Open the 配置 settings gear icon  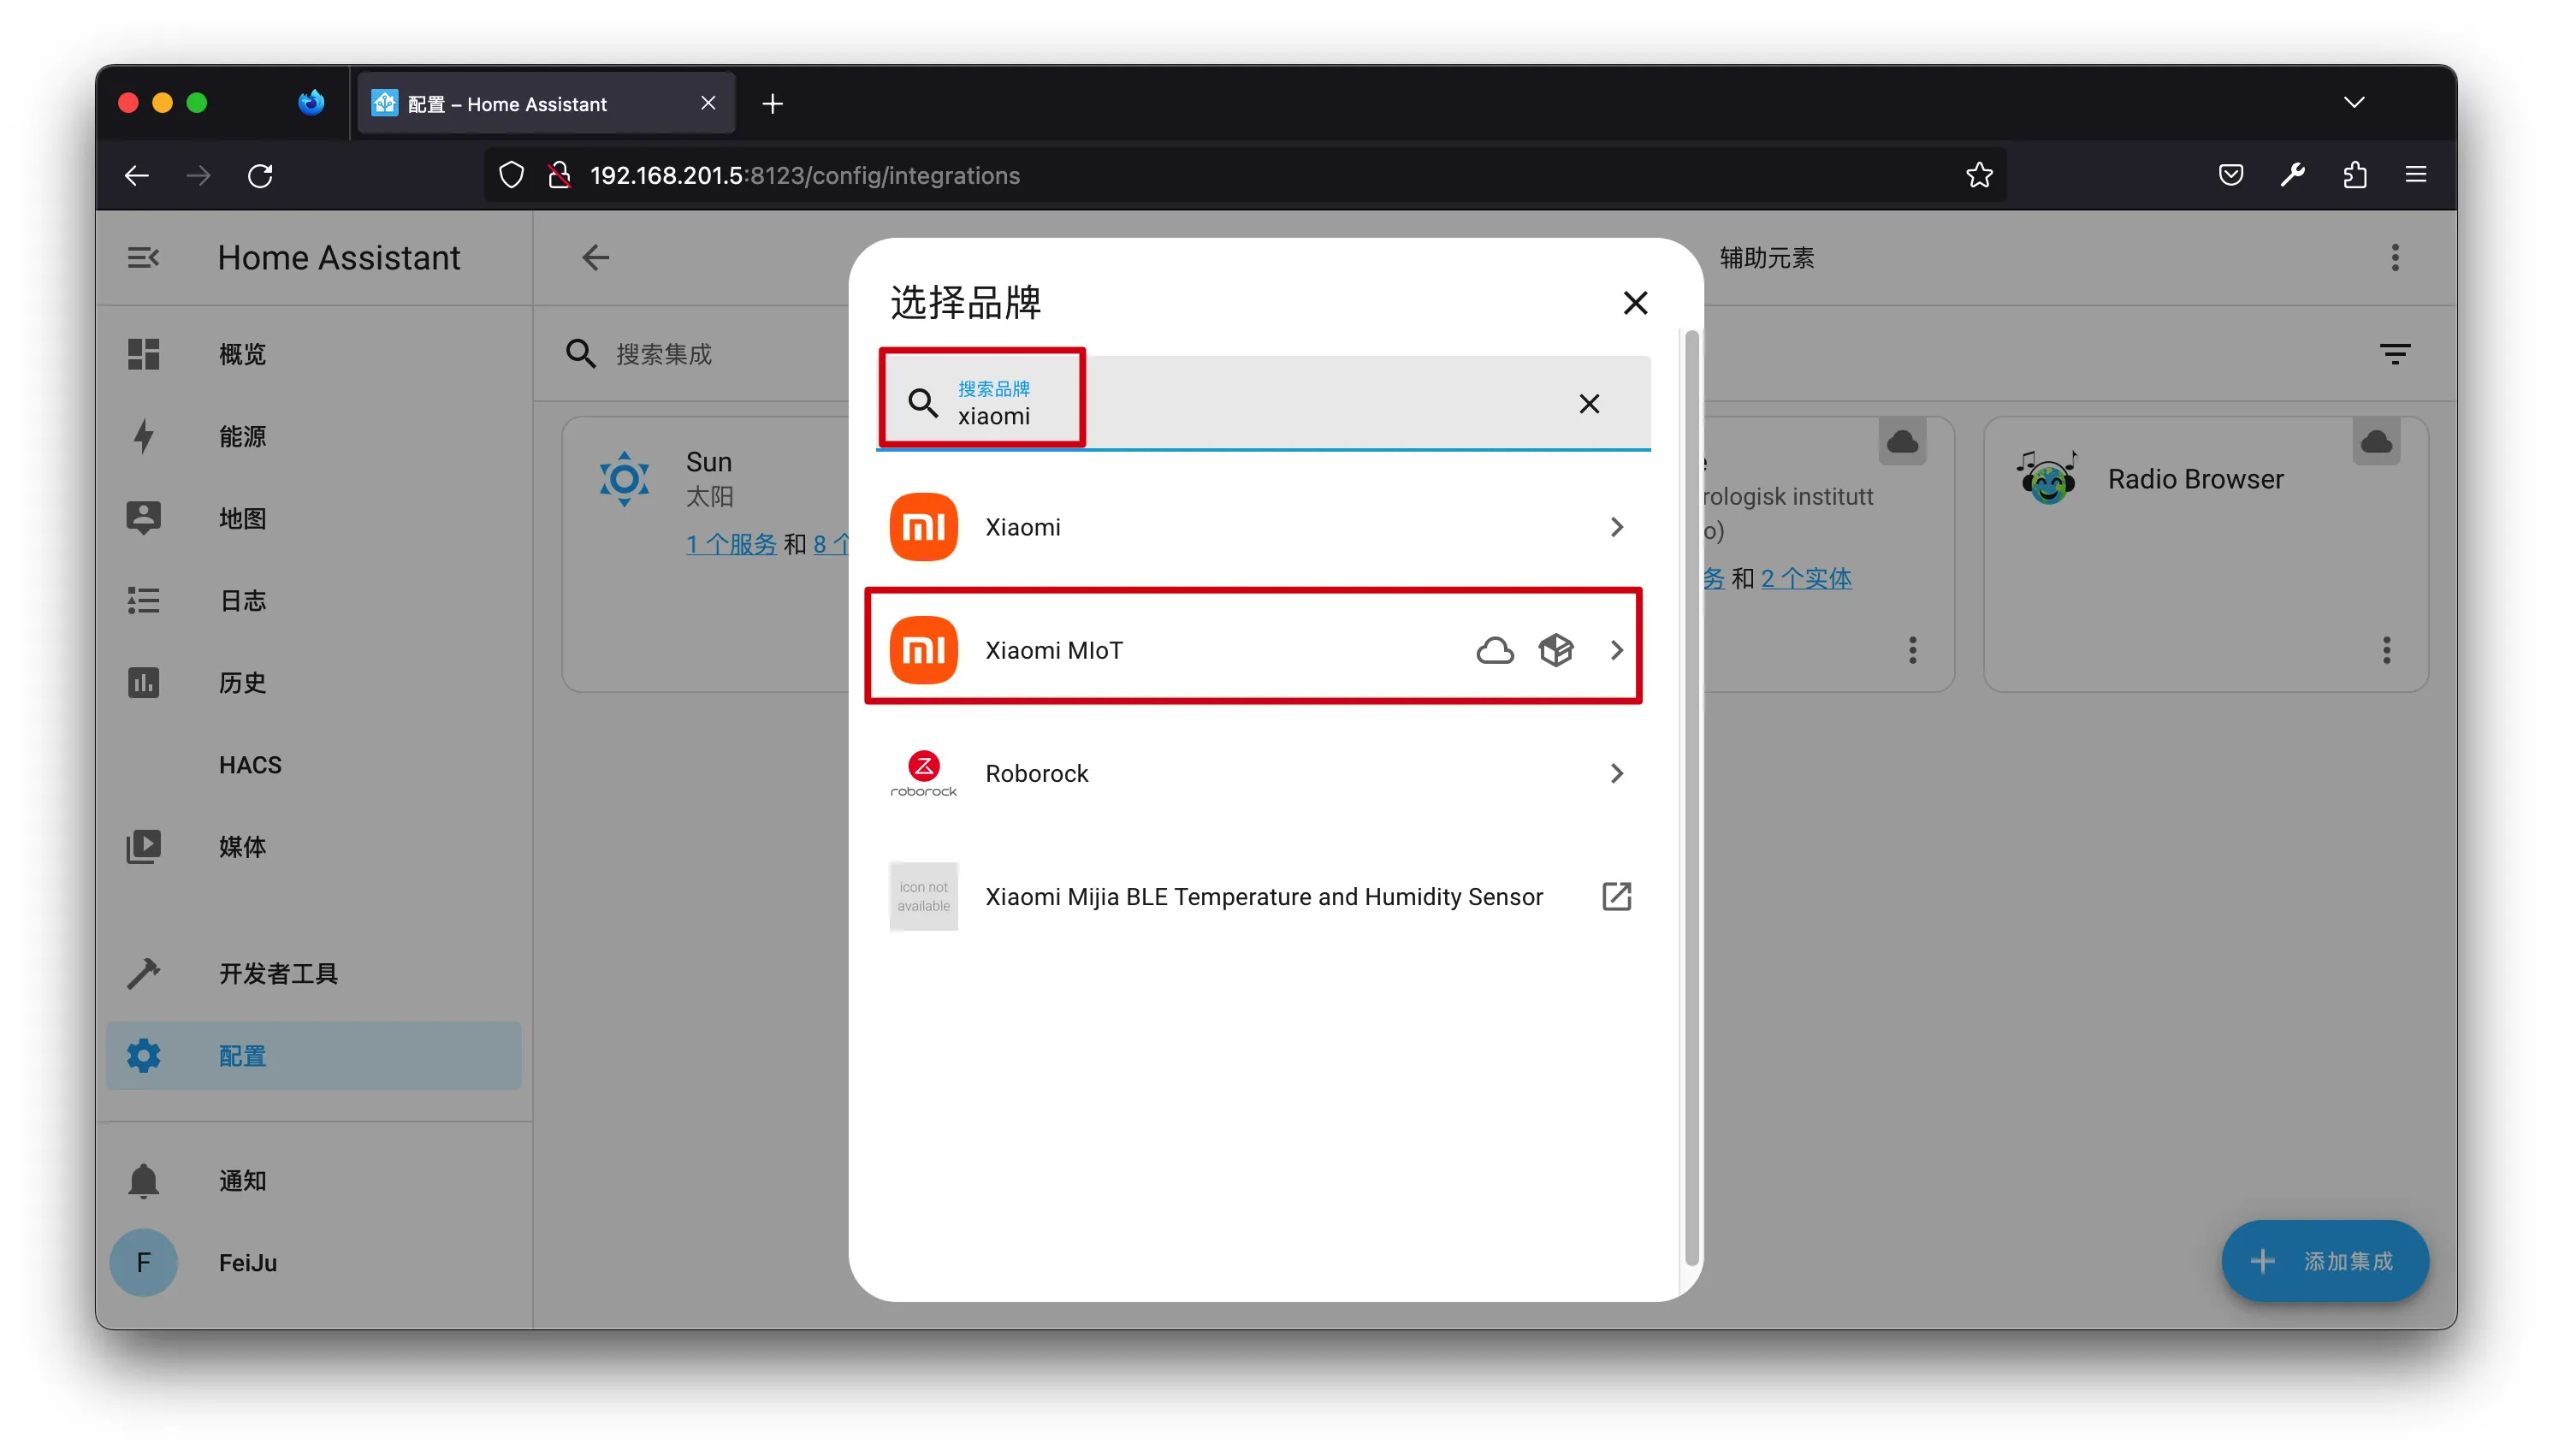coord(143,1055)
